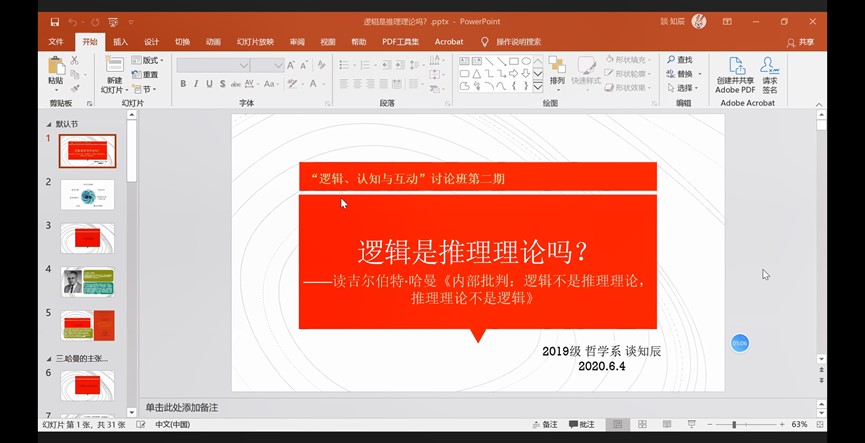This screenshot has height=443, width=865.
Task: Toggle italic text formatting
Action: [197, 84]
